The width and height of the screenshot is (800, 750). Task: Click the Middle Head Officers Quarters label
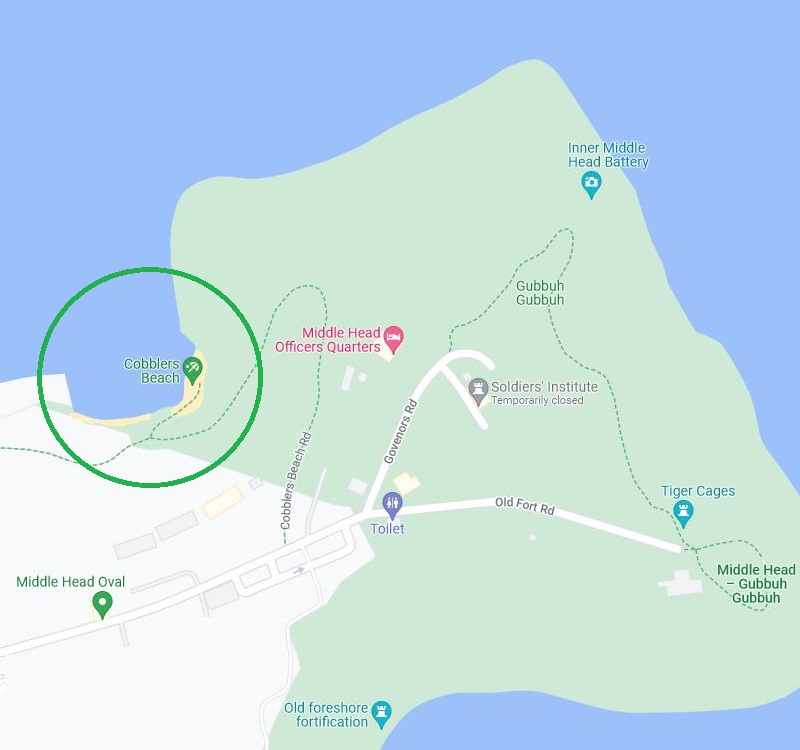pos(328,340)
